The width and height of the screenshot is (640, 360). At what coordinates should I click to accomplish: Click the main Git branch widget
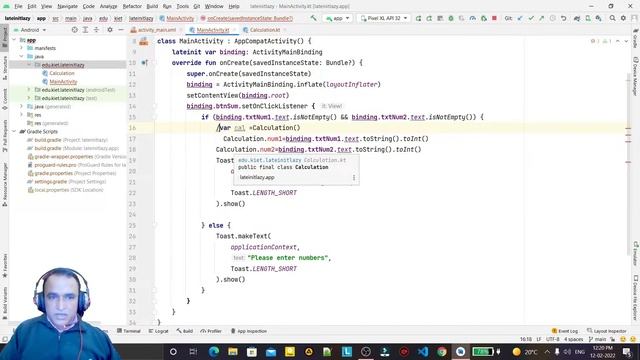click(x=598, y=339)
